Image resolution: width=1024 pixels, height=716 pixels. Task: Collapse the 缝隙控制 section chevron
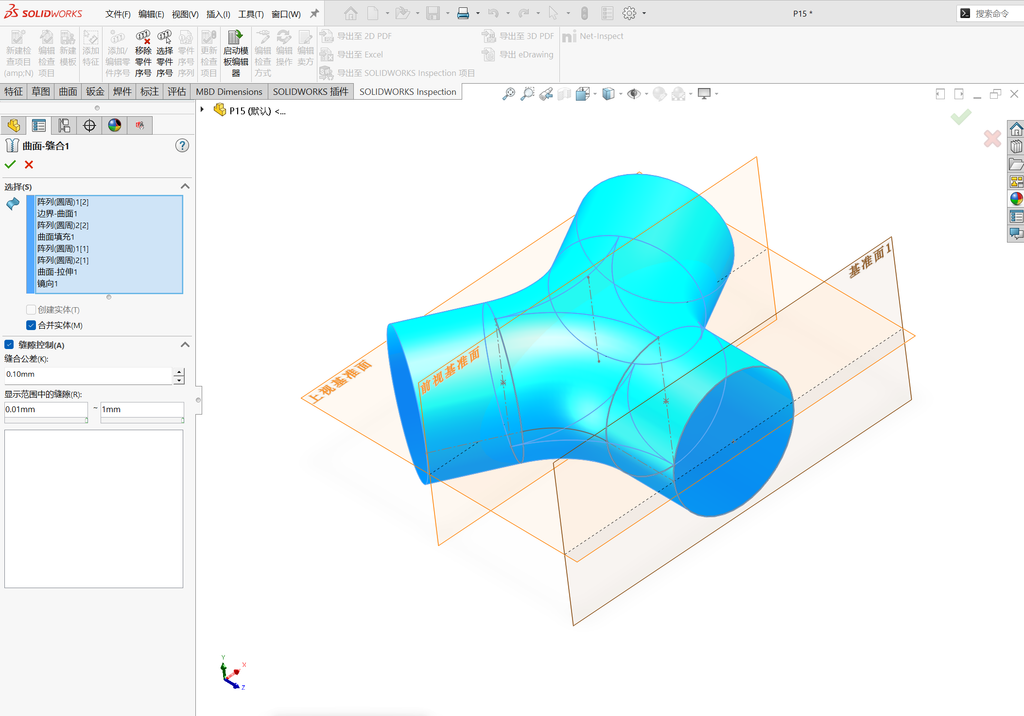[x=185, y=345]
